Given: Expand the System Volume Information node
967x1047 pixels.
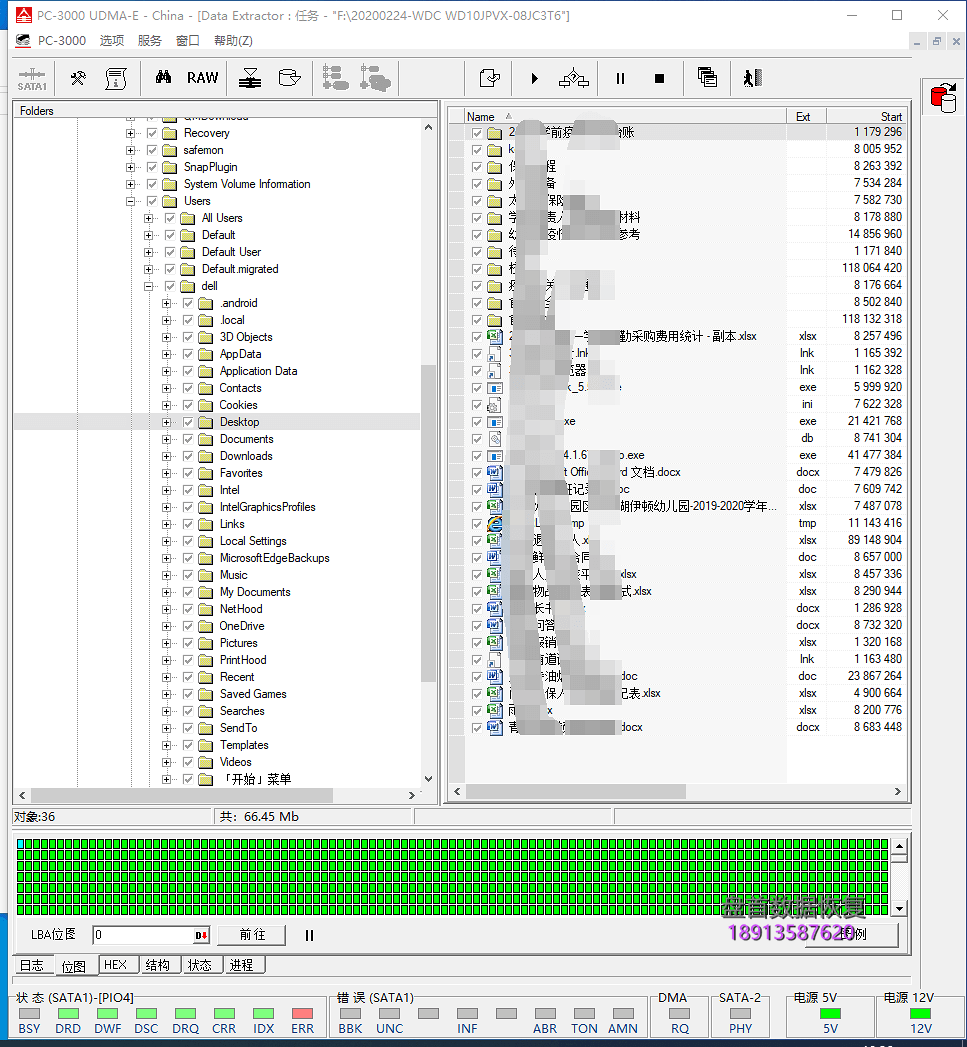Looking at the screenshot, I should pyautogui.click(x=130, y=184).
